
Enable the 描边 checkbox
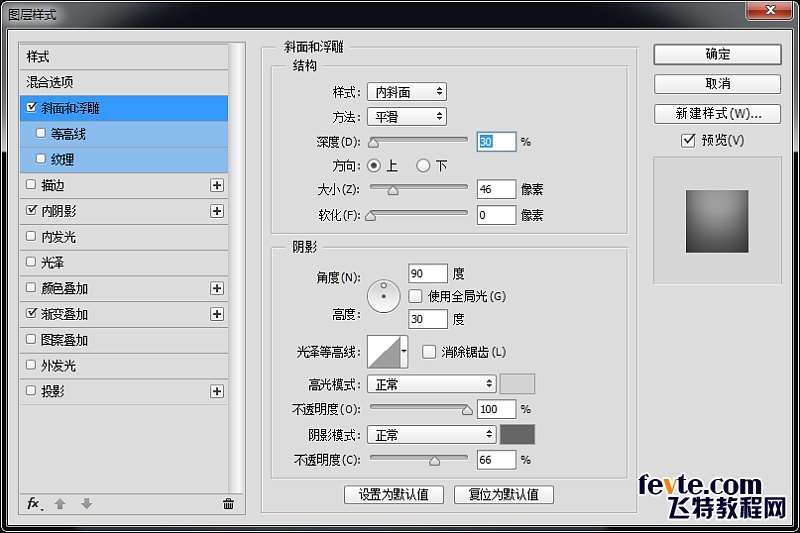point(31,184)
